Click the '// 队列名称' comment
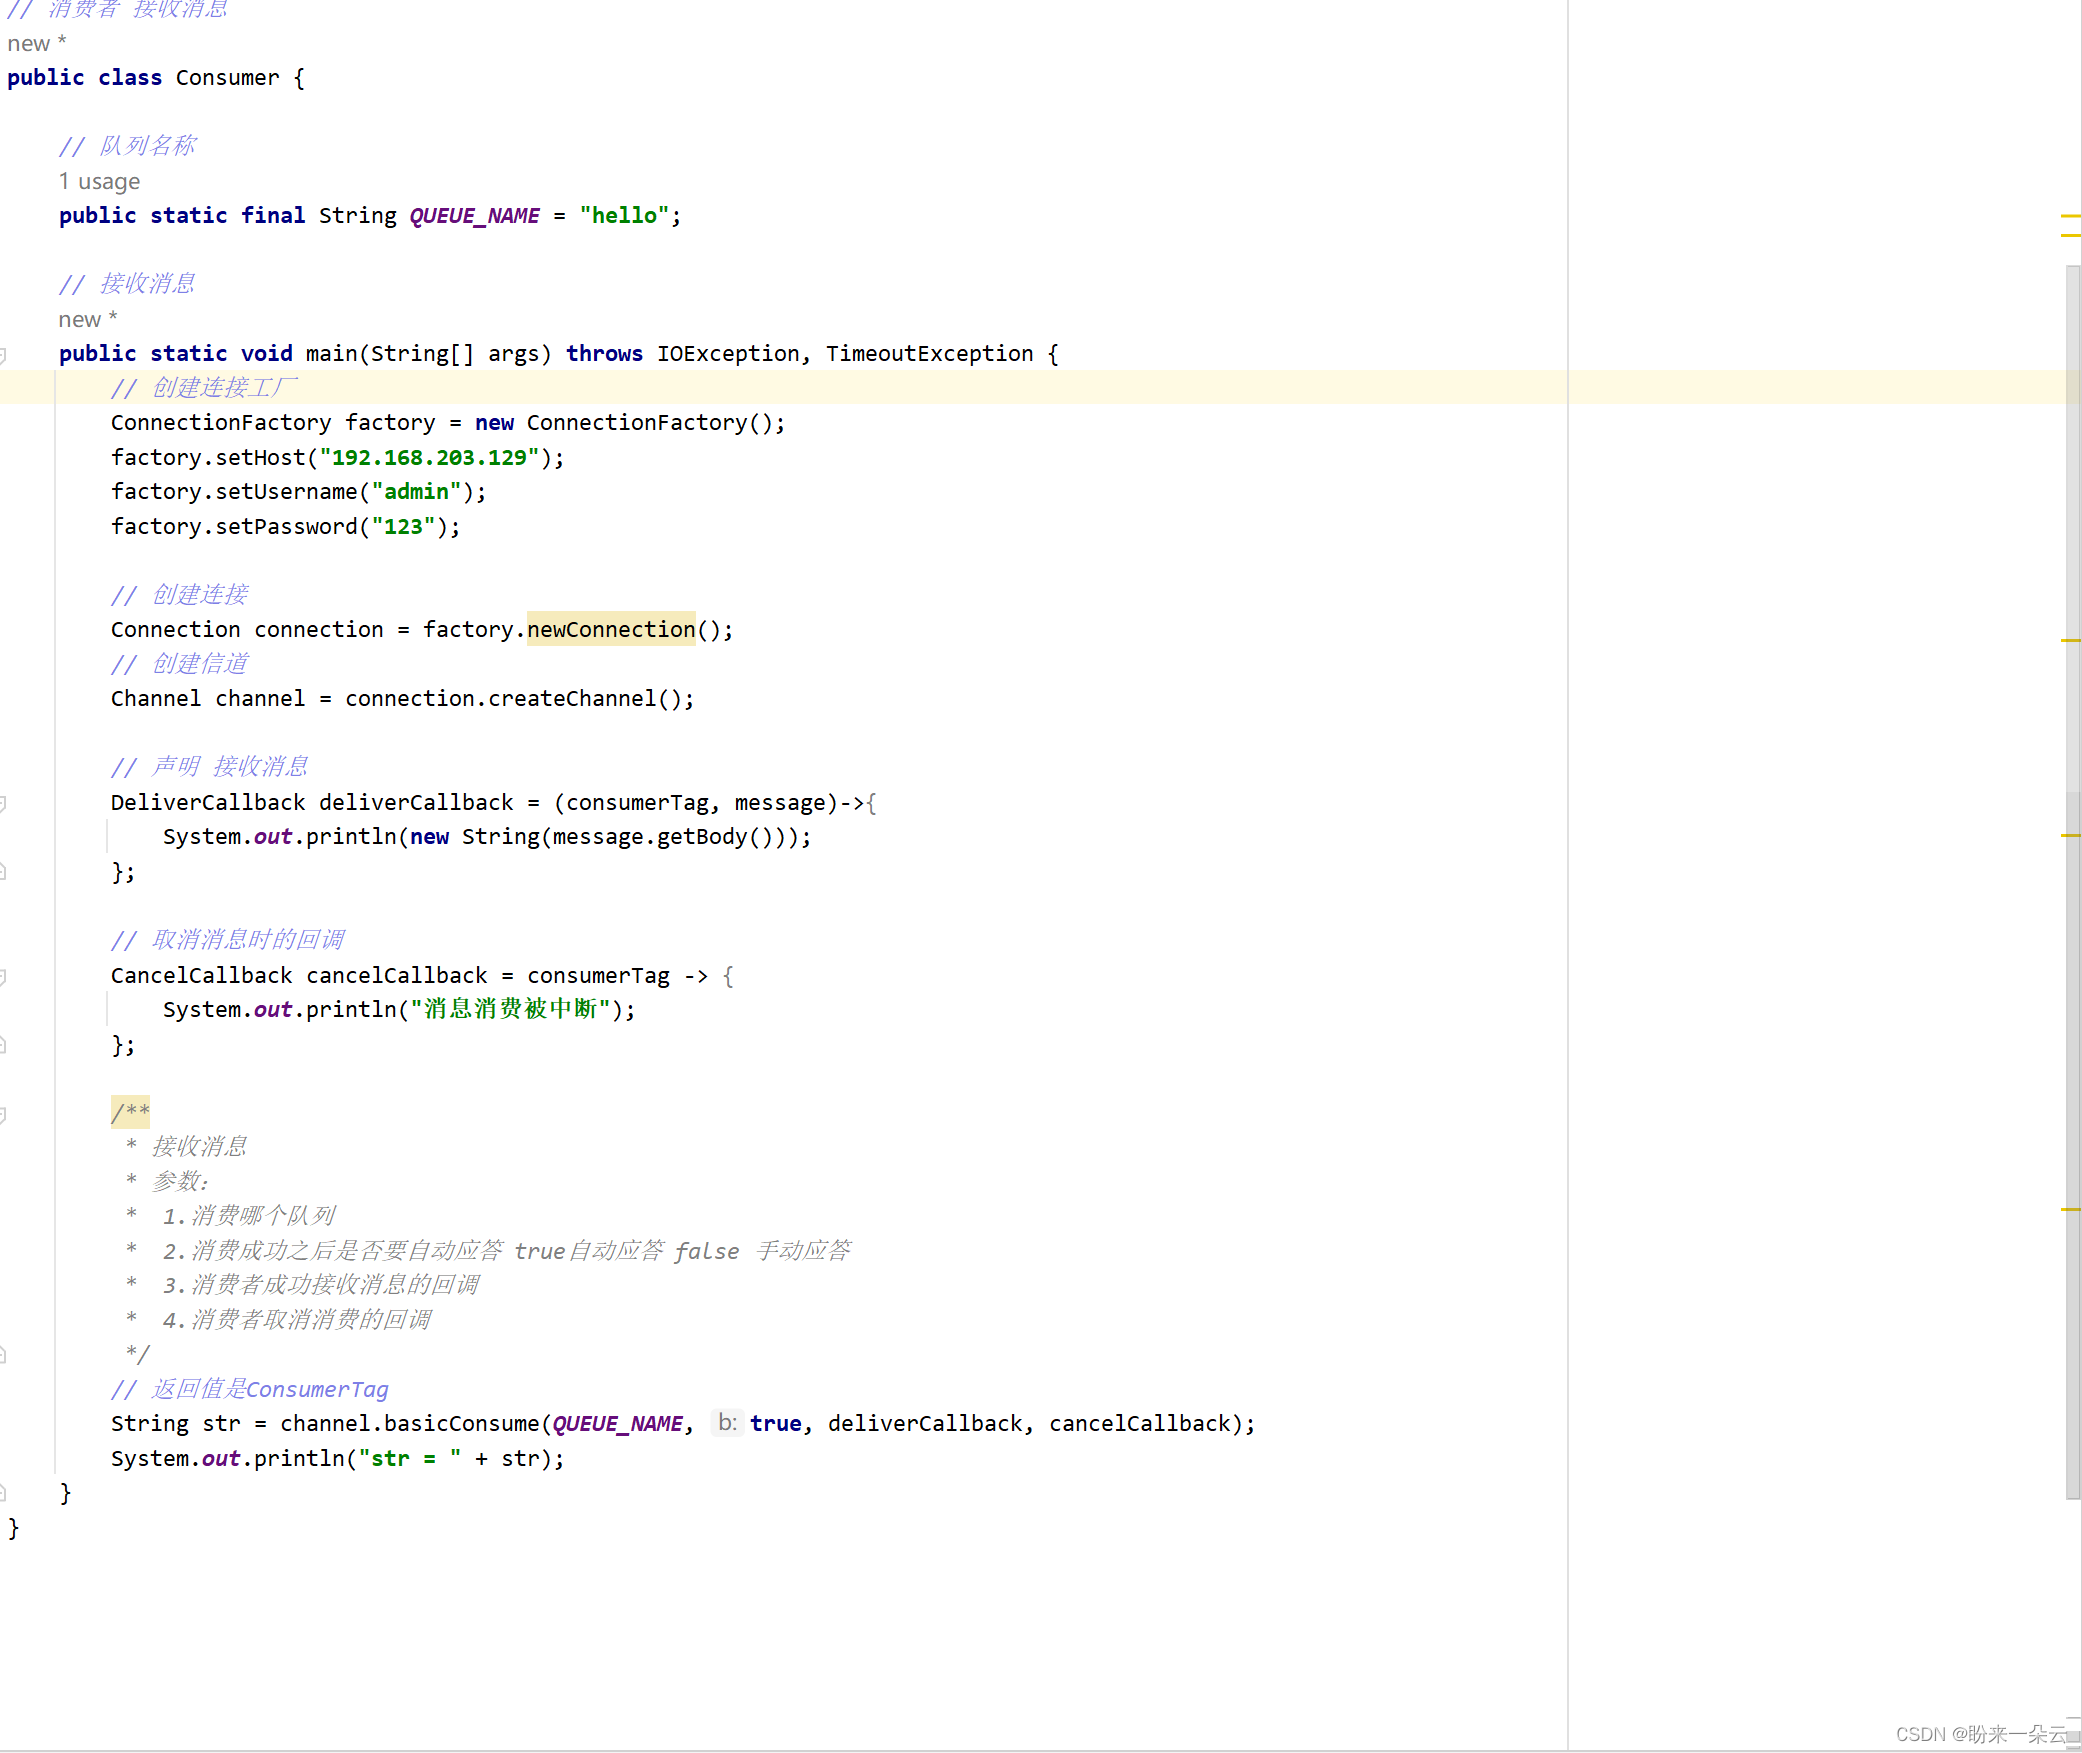Screen dimensions: 2082x1753 [x=128, y=147]
